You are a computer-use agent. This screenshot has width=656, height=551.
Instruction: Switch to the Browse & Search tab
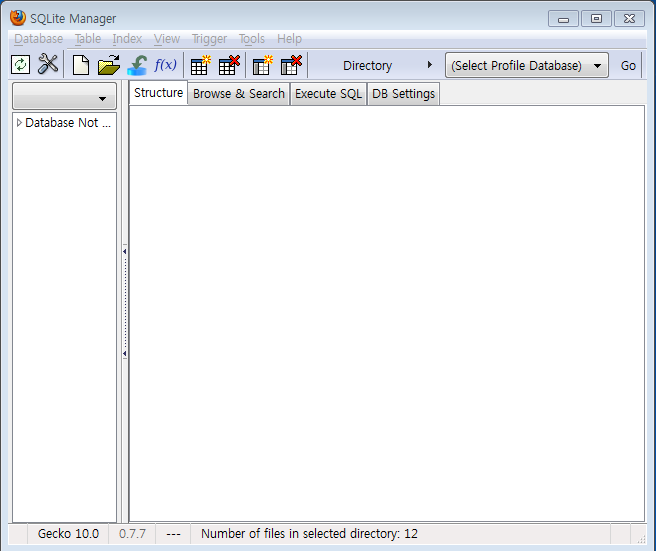(238, 94)
